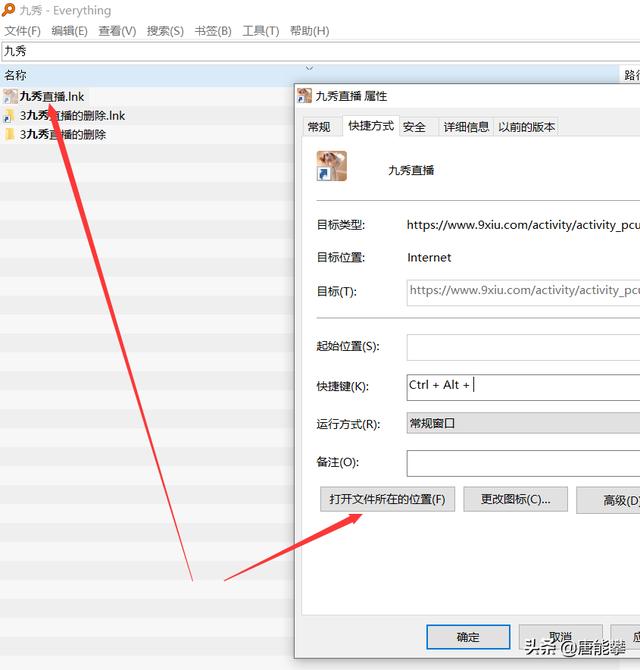
Task: Select the 3九秀直播的删除 folder row
Action: (147, 135)
